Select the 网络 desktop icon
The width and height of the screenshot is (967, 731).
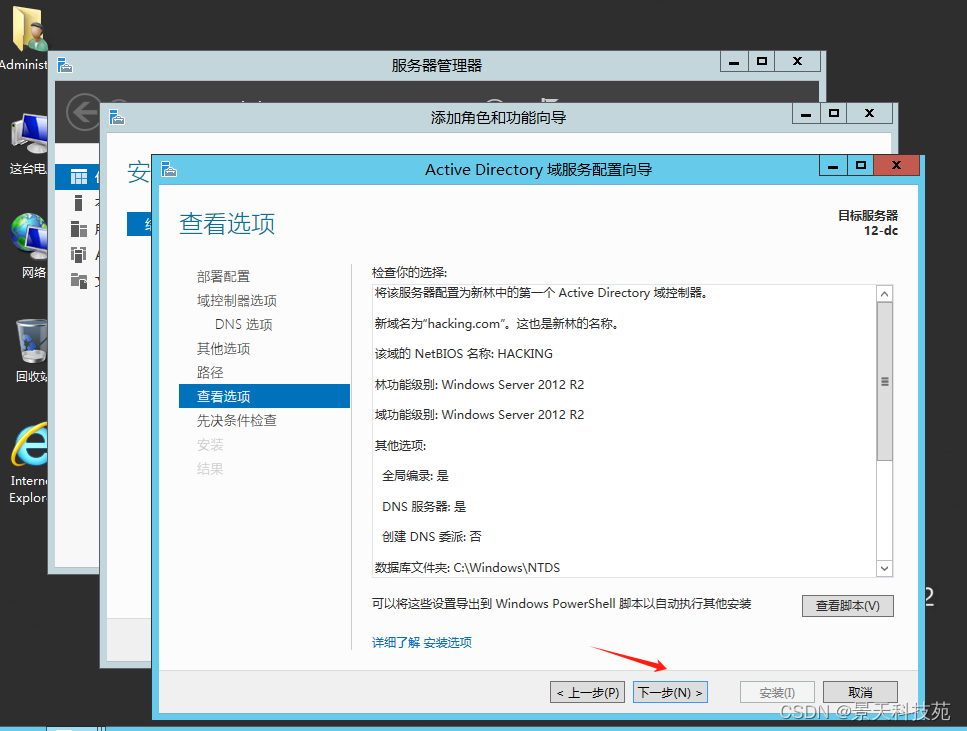click(x=29, y=246)
